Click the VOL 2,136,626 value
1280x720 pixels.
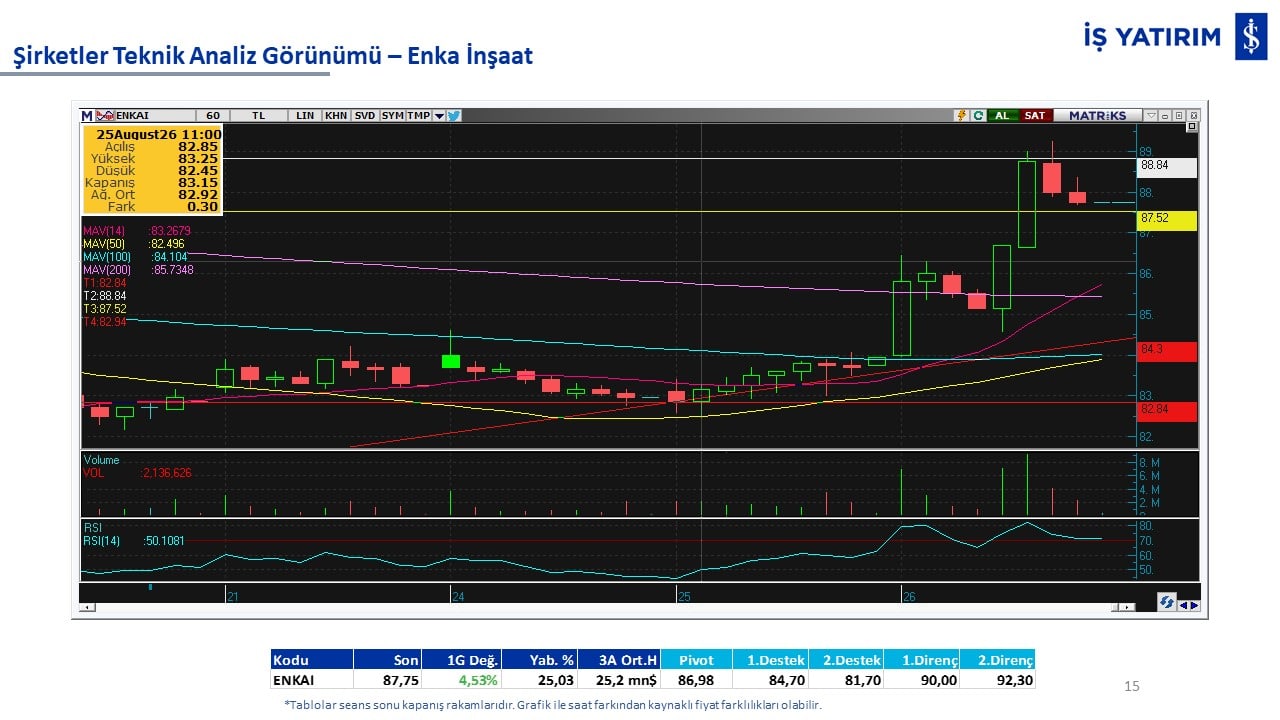166,473
